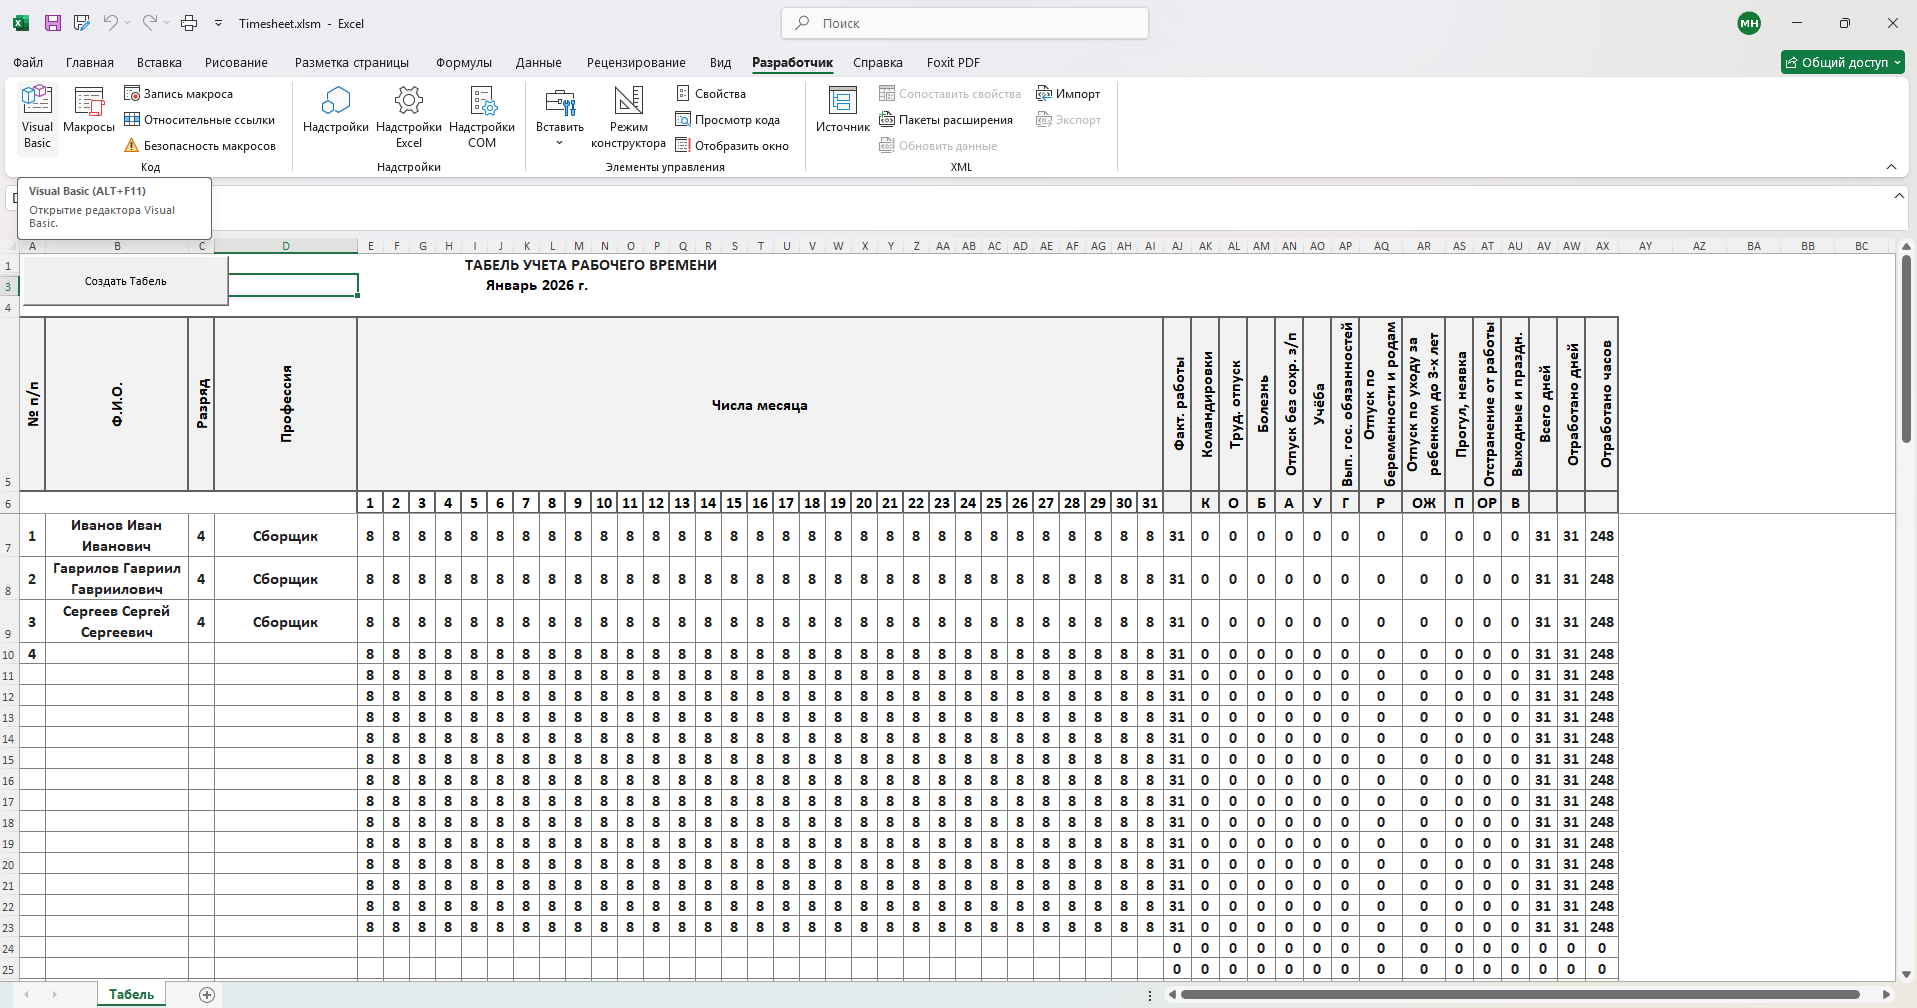Open Expansion Packs (Пакеты расширения)
Image resolution: width=1917 pixels, height=1008 pixels.
point(946,119)
